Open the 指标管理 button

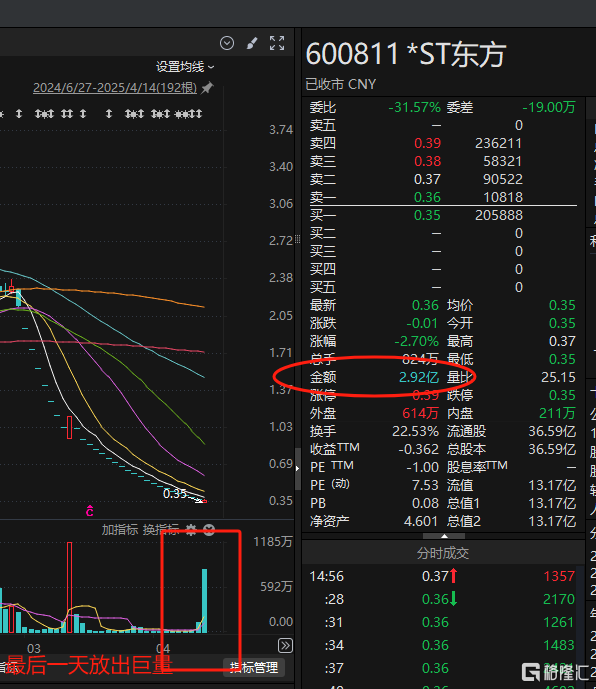tap(254, 668)
